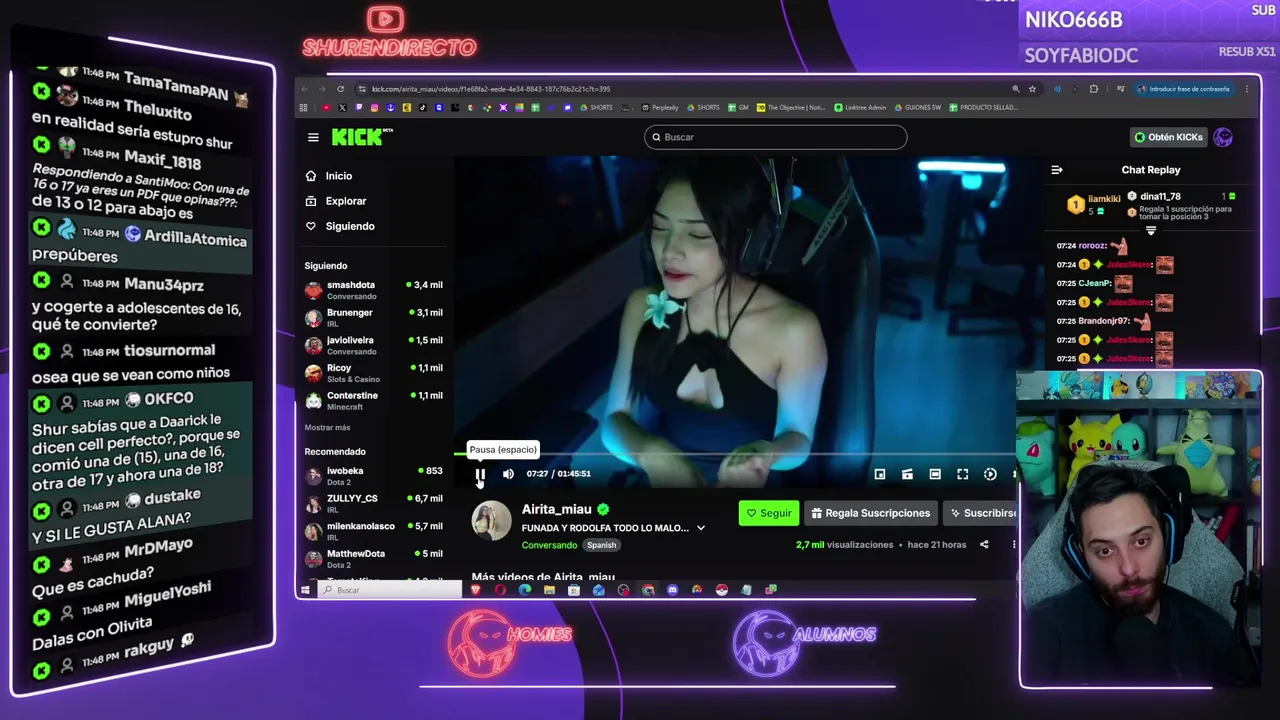Pause the video with the pause button

pyautogui.click(x=480, y=474)
